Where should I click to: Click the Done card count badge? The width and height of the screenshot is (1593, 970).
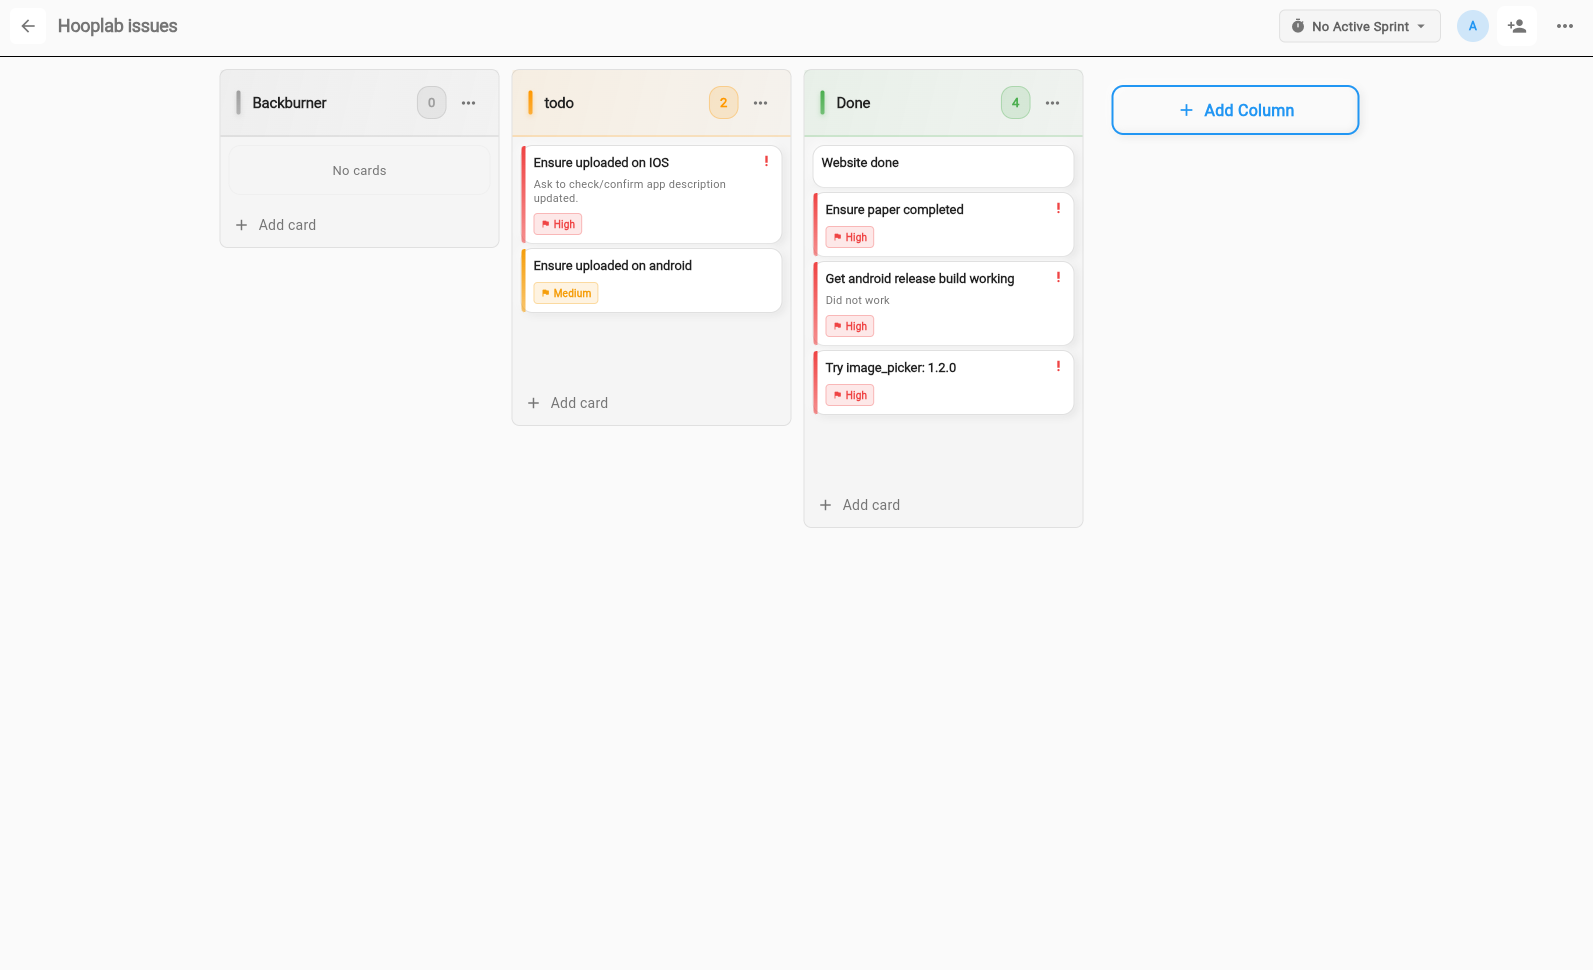click(x=1015, y=103)
